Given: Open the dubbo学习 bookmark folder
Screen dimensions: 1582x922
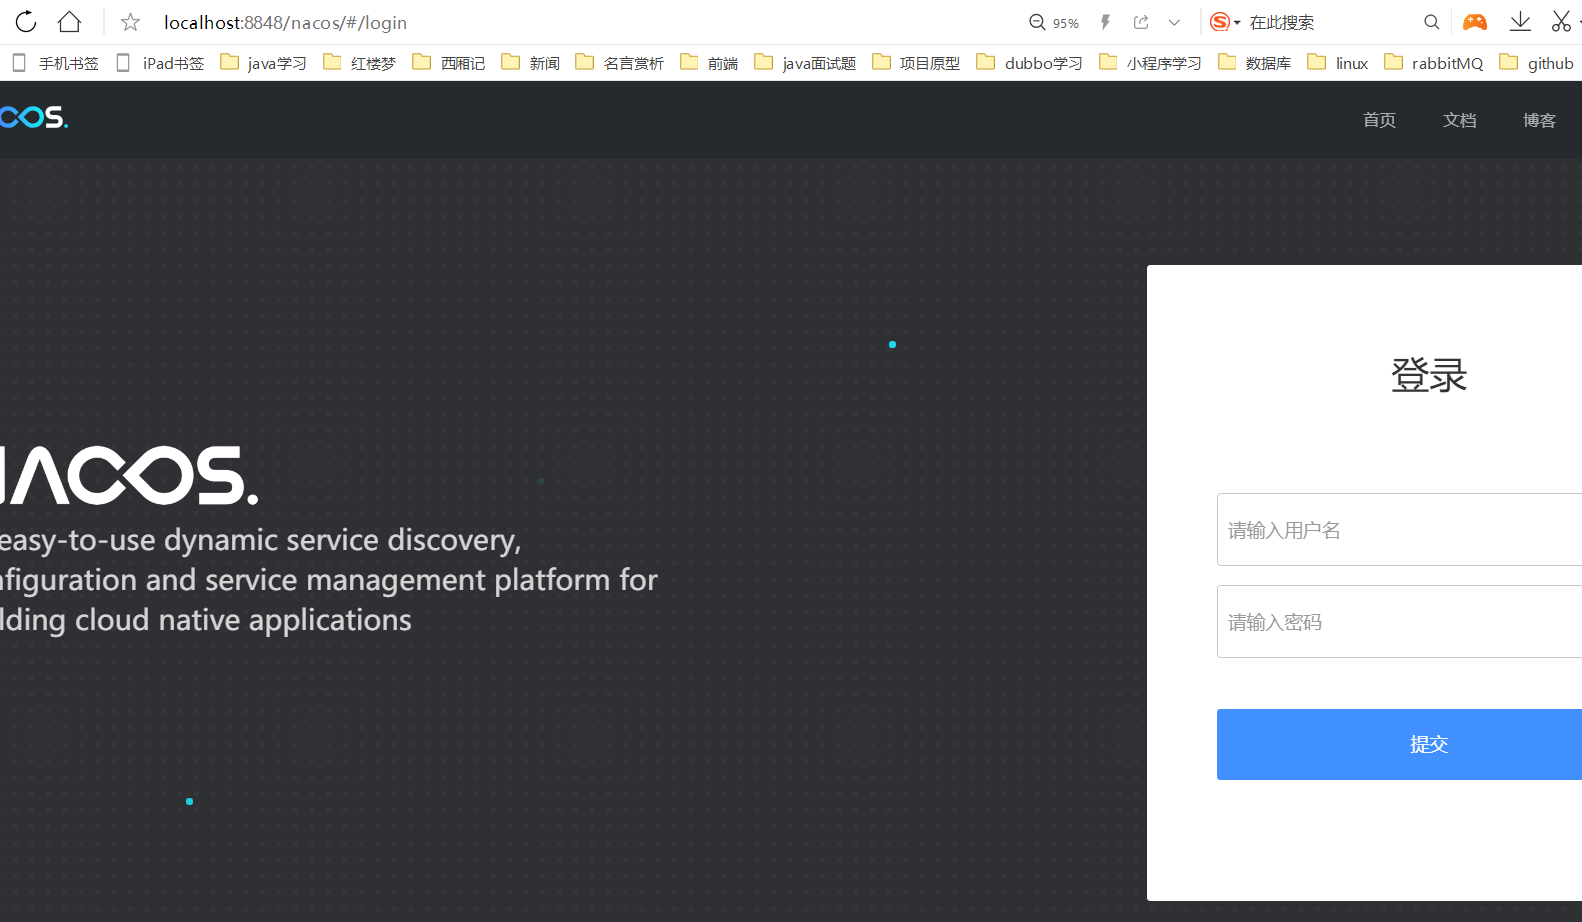Looking at the screenshot, I should pos(1030,63).
